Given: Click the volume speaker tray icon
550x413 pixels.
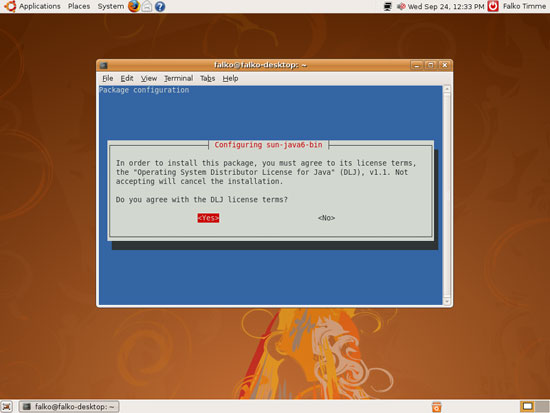Looking at the screenshot, I should [401, 6].
